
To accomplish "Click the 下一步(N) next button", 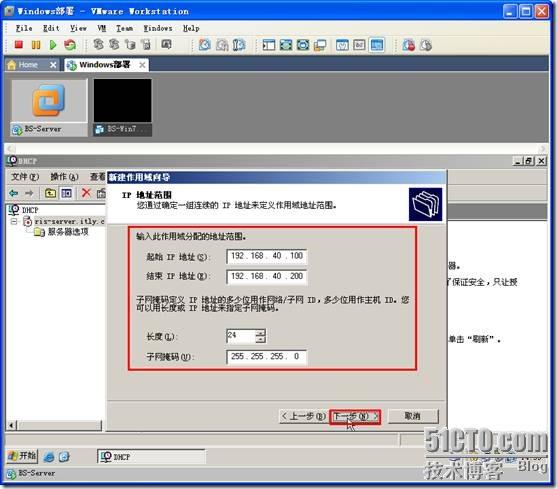I will coord(355,416).
